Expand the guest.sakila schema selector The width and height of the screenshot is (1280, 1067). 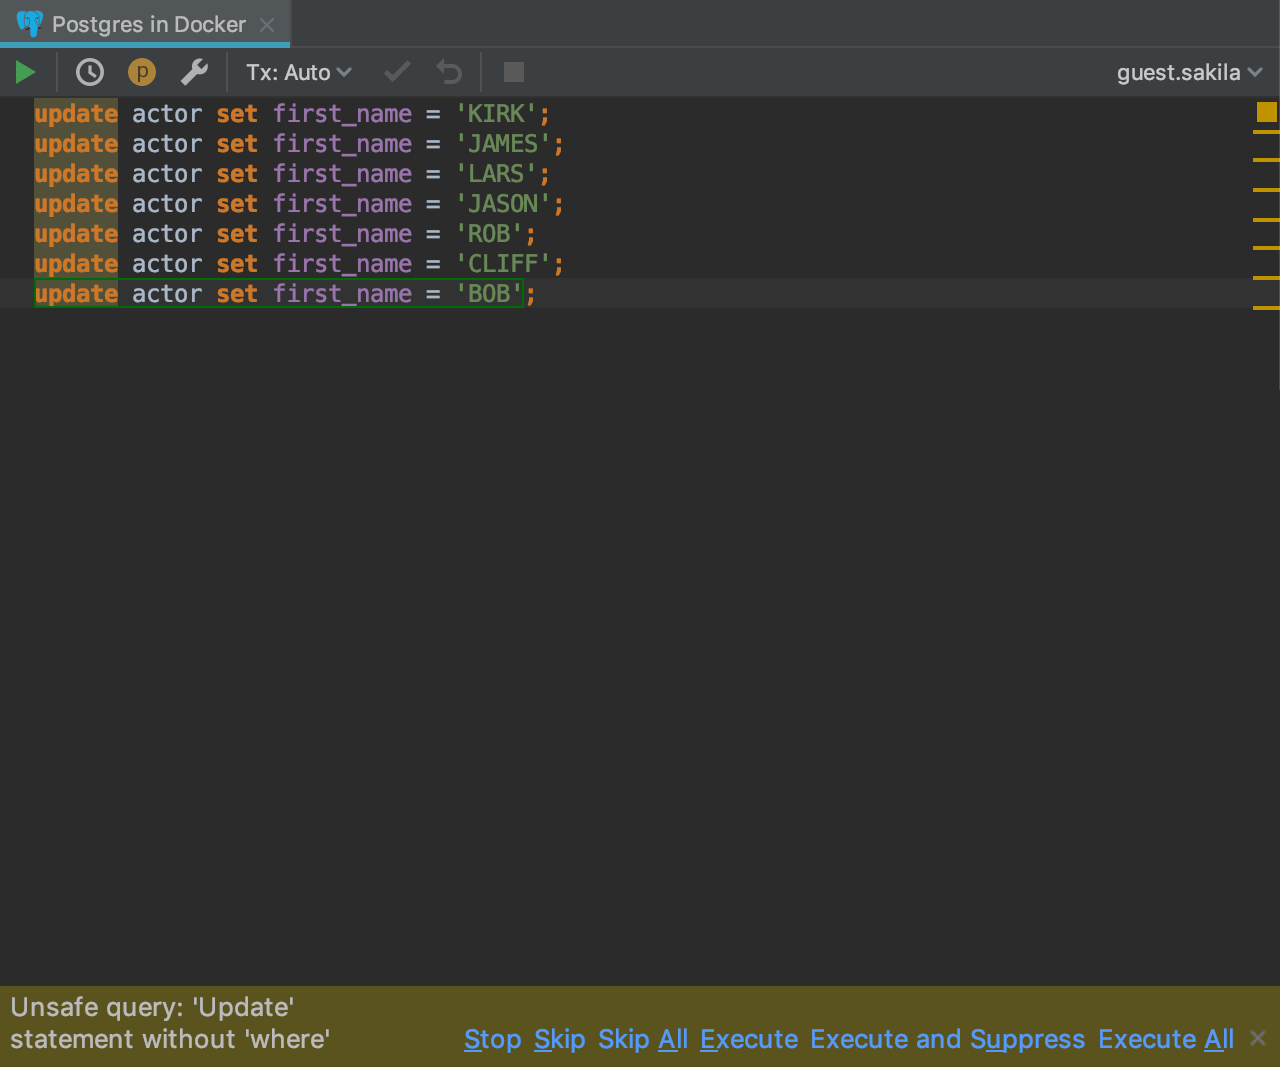click(x=1189, y=72)
